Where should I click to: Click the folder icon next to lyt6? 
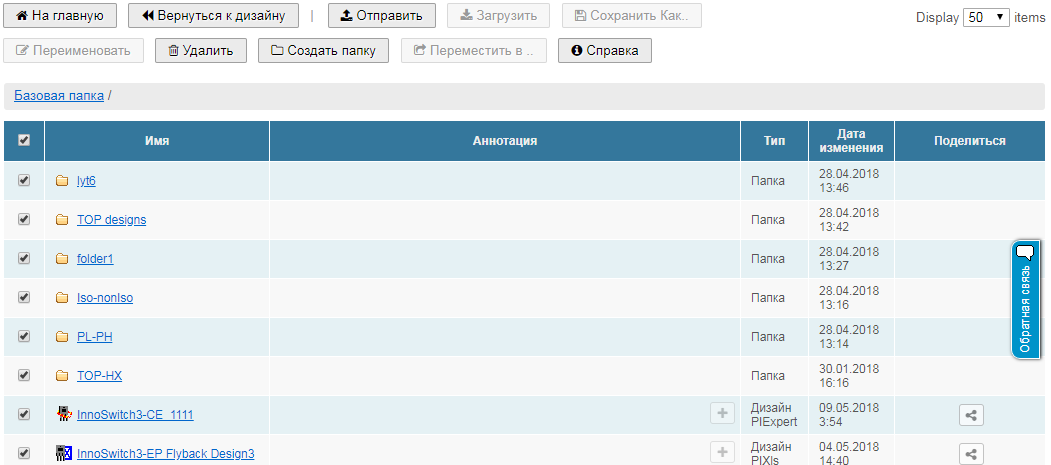(x=62, y=181)
